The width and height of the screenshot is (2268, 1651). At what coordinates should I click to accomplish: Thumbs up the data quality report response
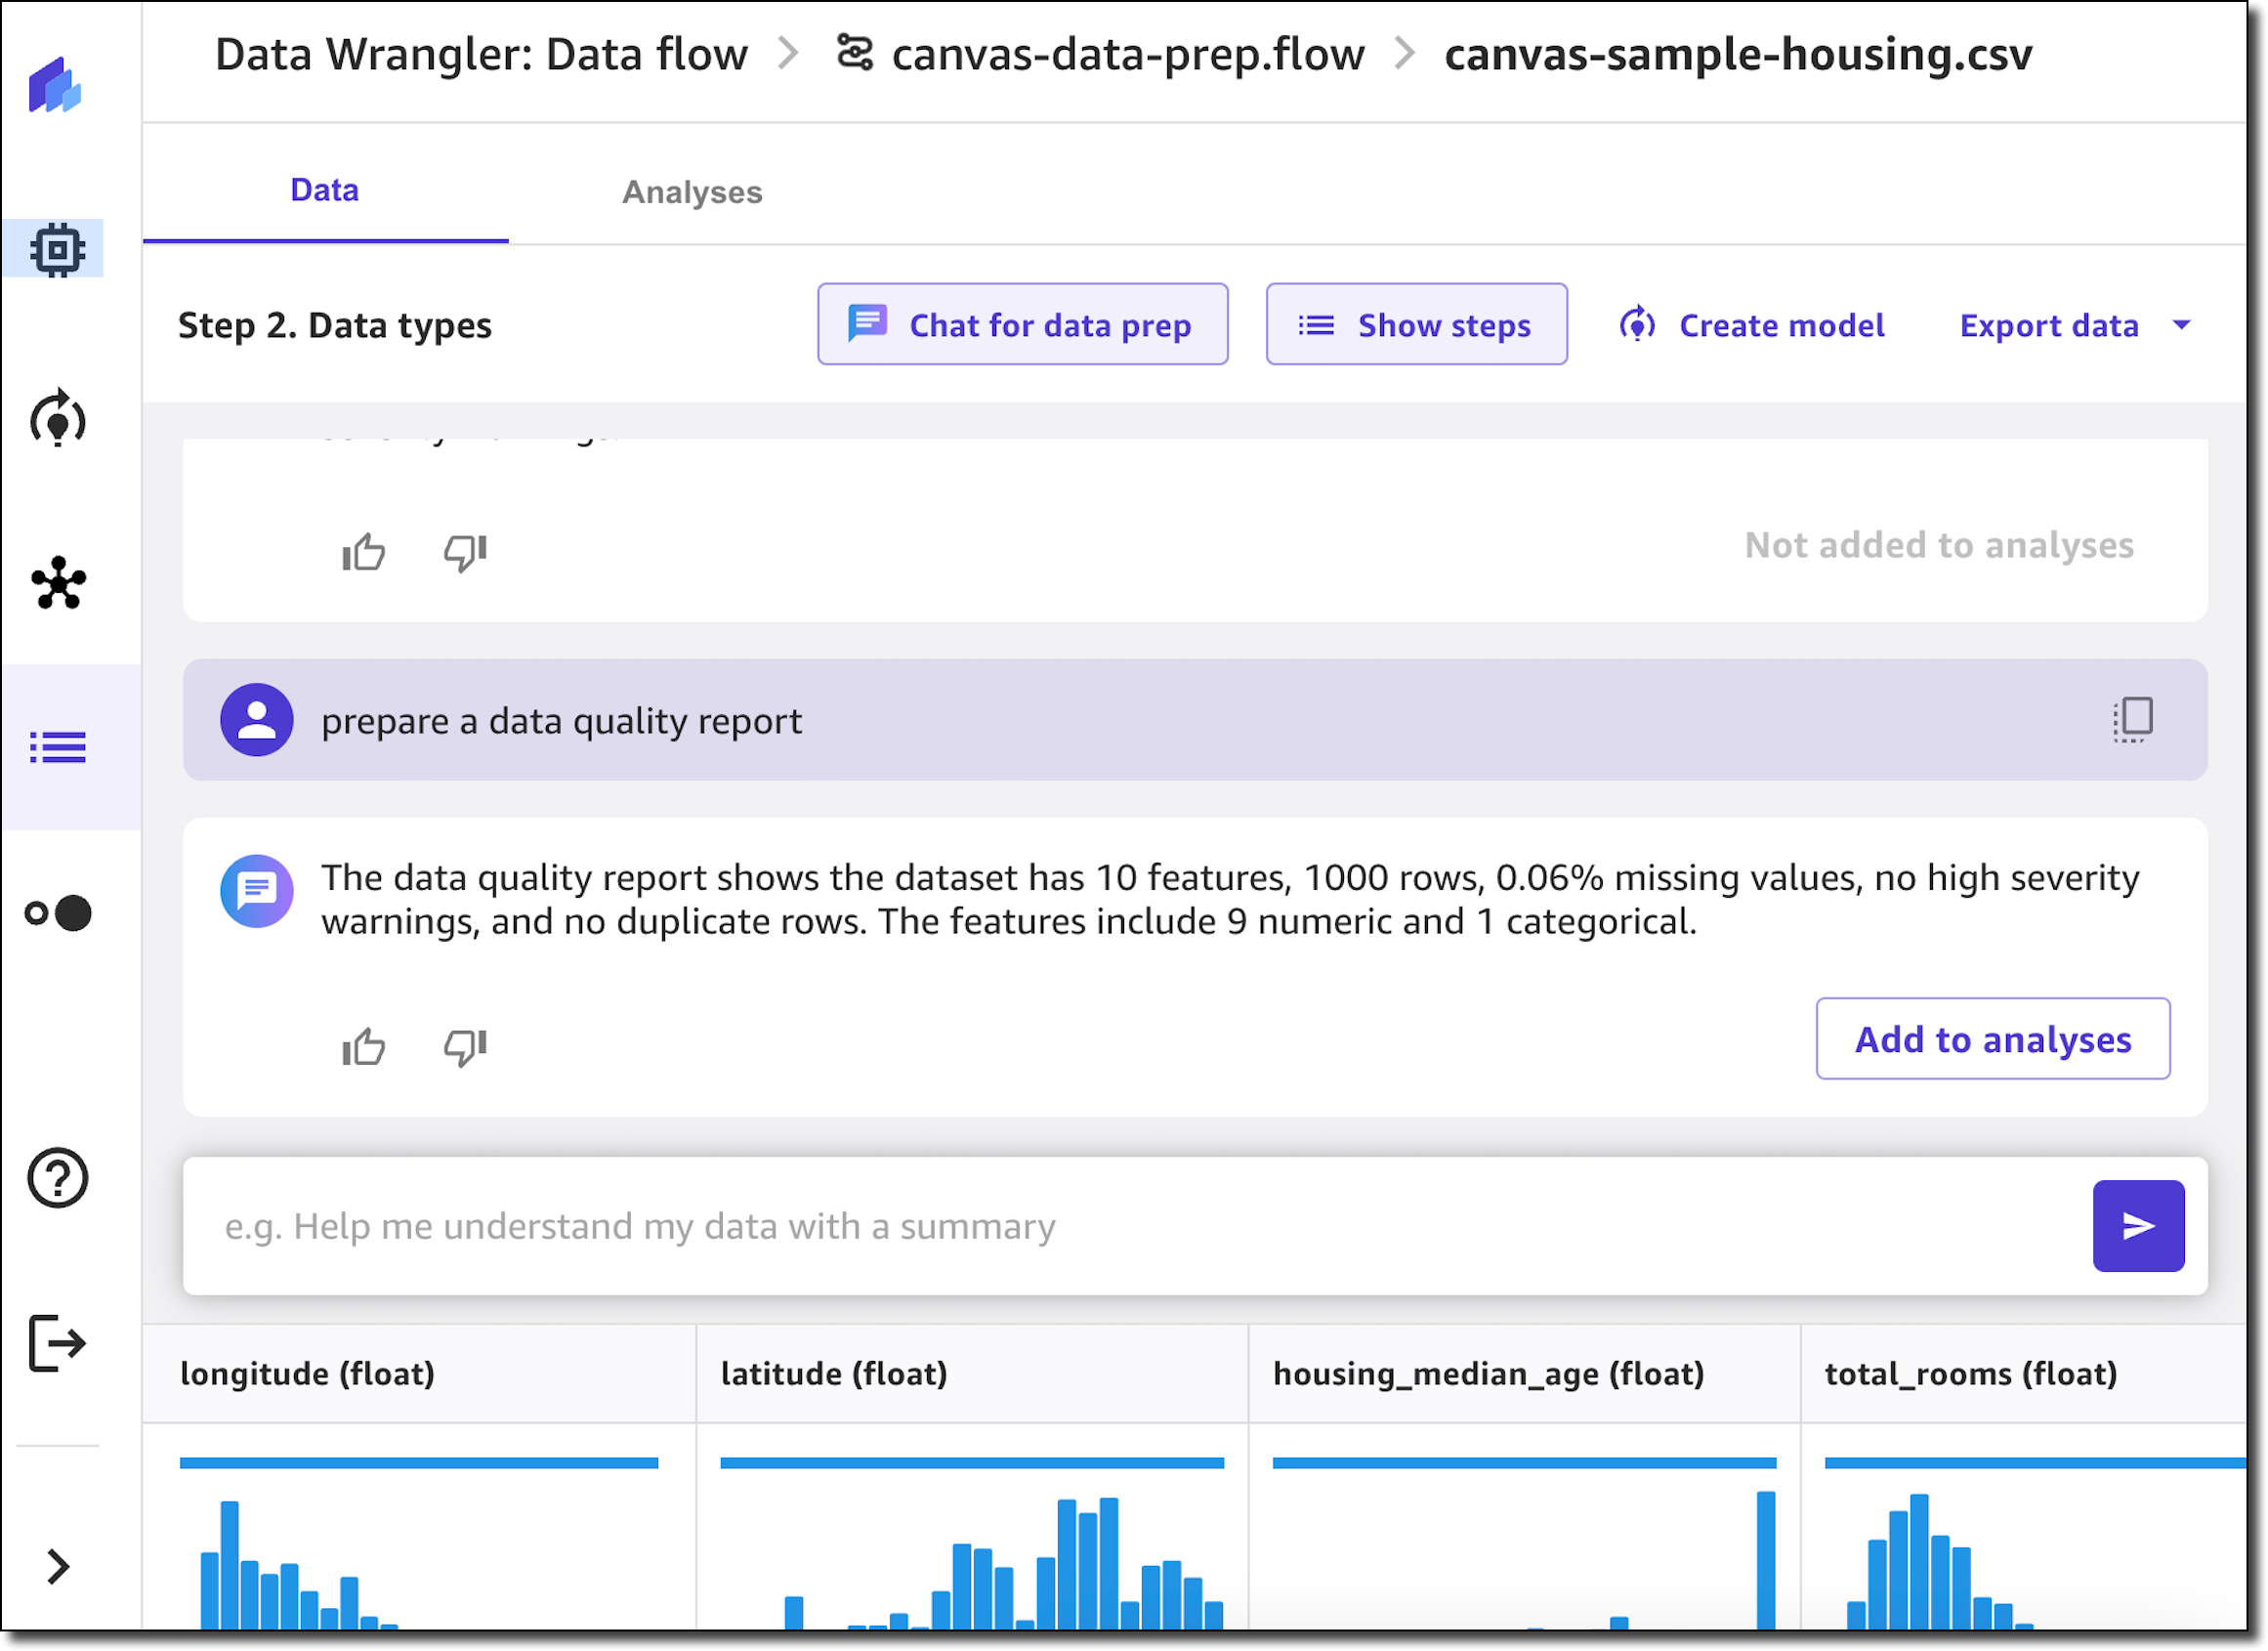tap(363, 1047)
